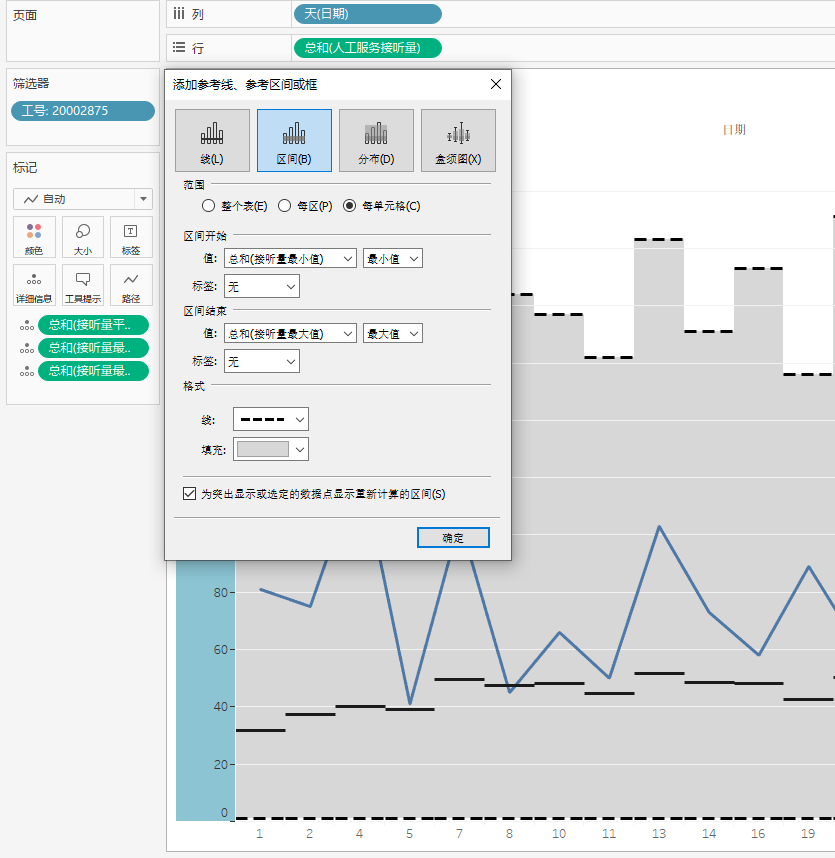Click the x-axis label 10

[559, 833]
